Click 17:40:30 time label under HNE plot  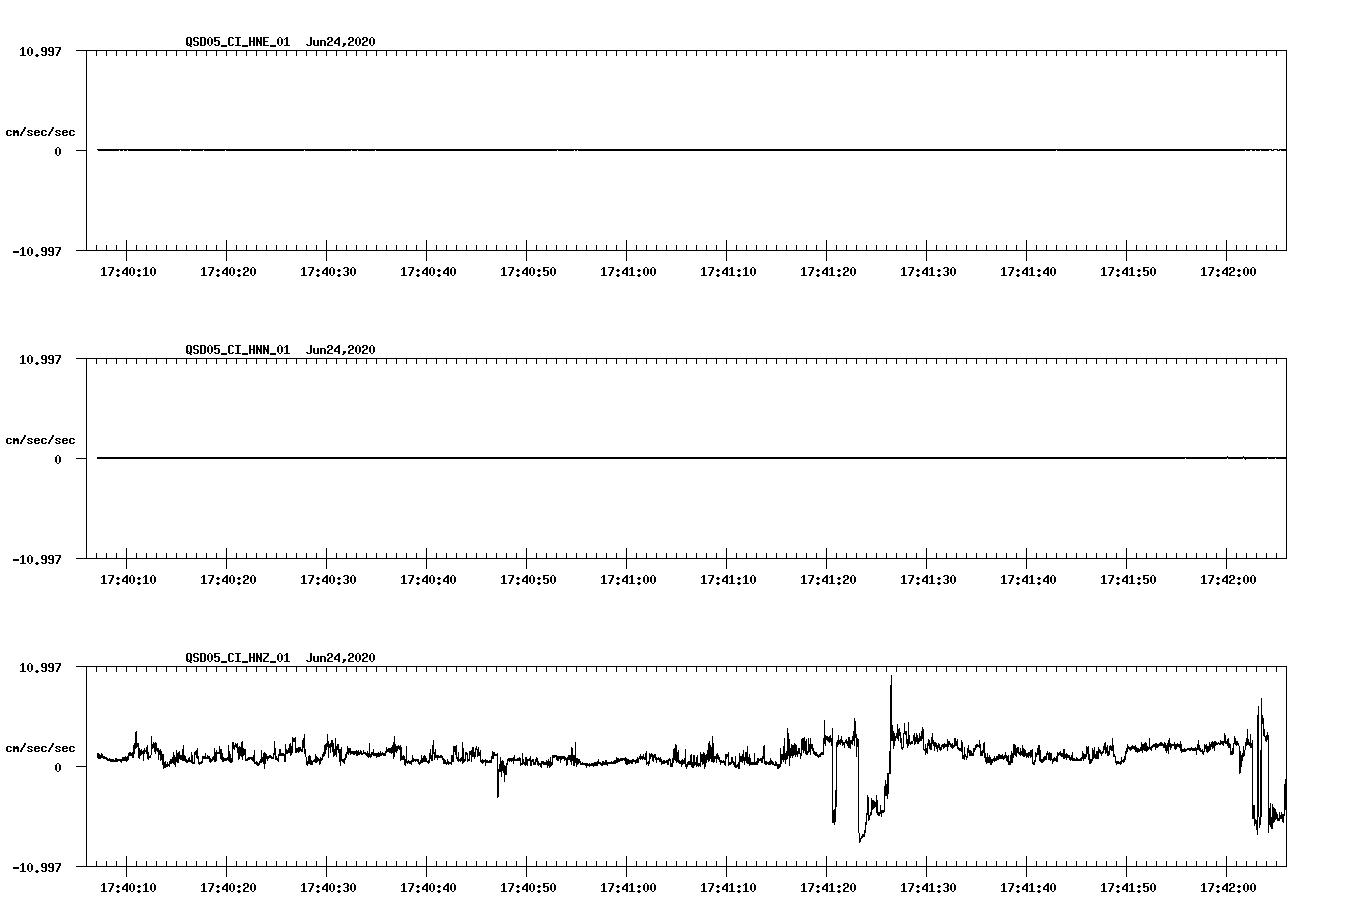pyautogui.click(x=328, y=271)
